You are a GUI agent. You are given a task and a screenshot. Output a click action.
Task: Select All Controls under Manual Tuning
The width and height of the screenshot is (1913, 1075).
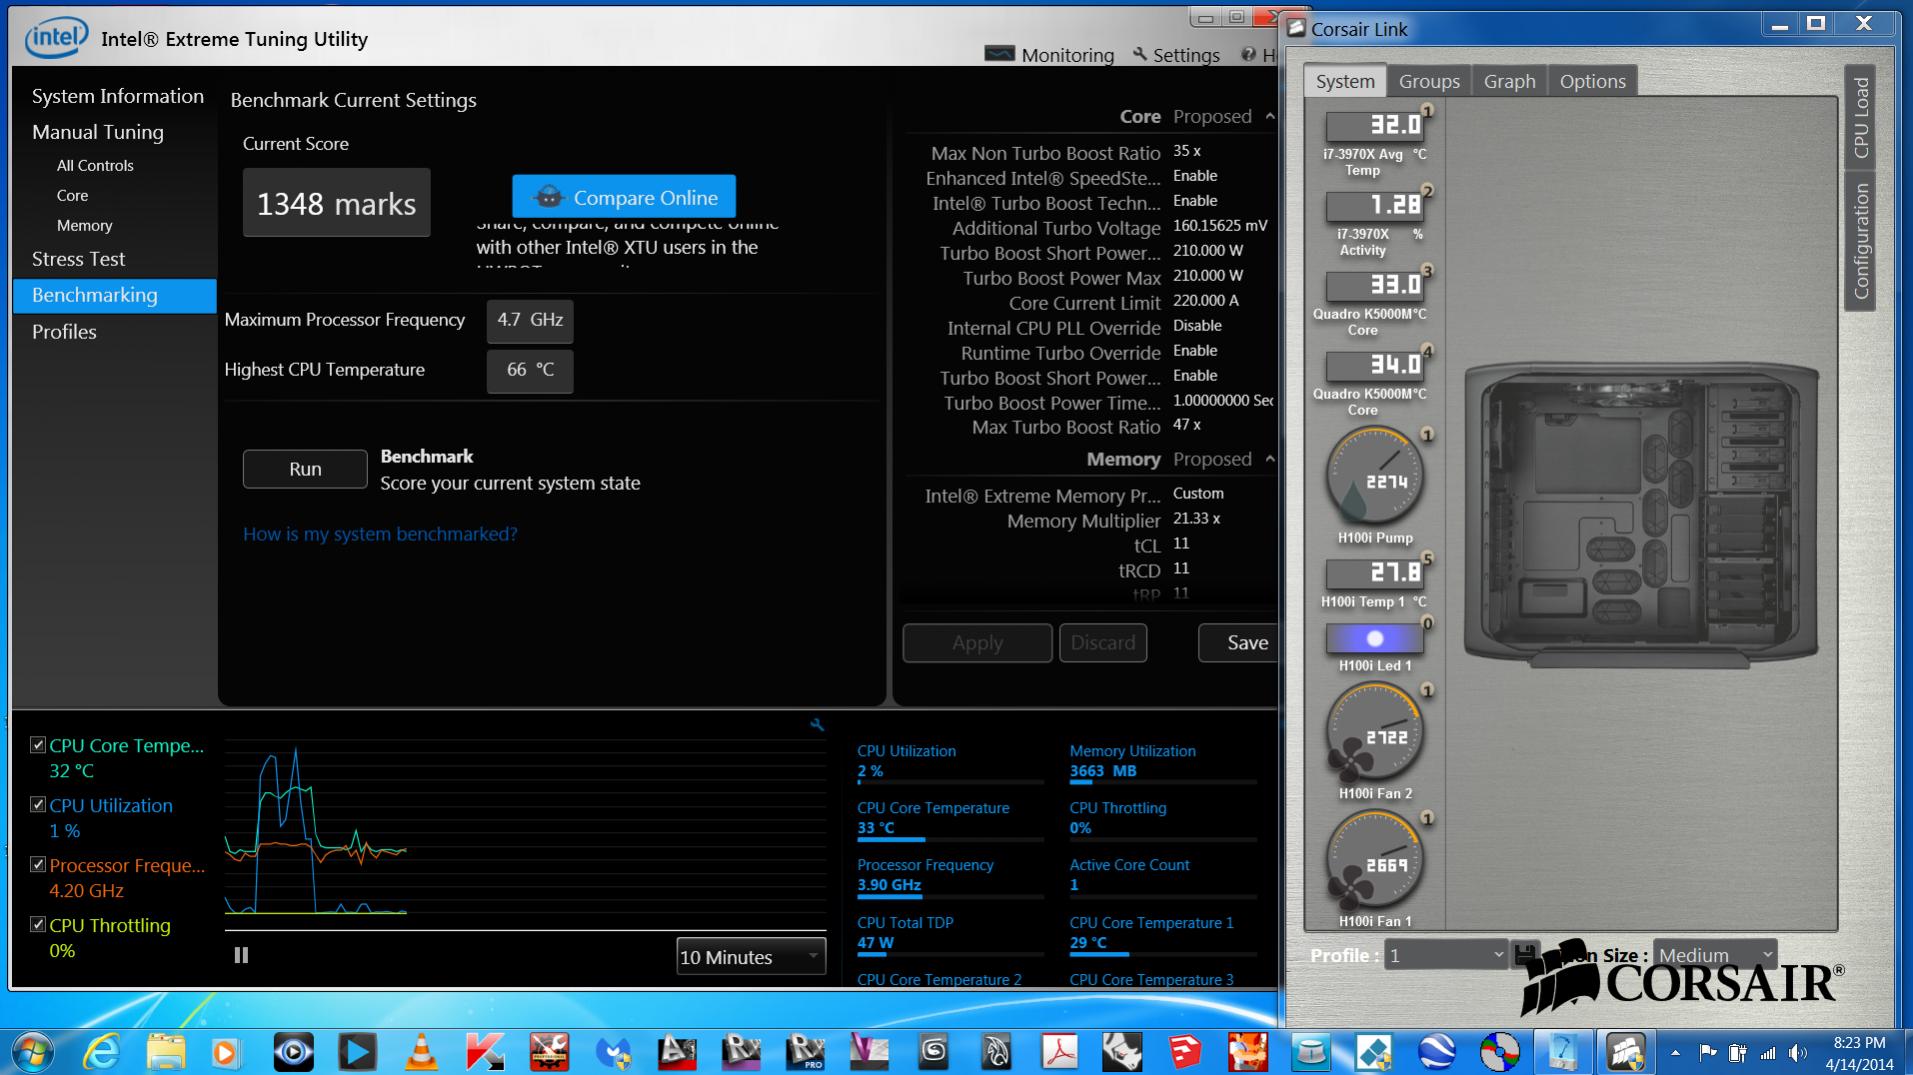pyautogui.click(x=95, y=165)
